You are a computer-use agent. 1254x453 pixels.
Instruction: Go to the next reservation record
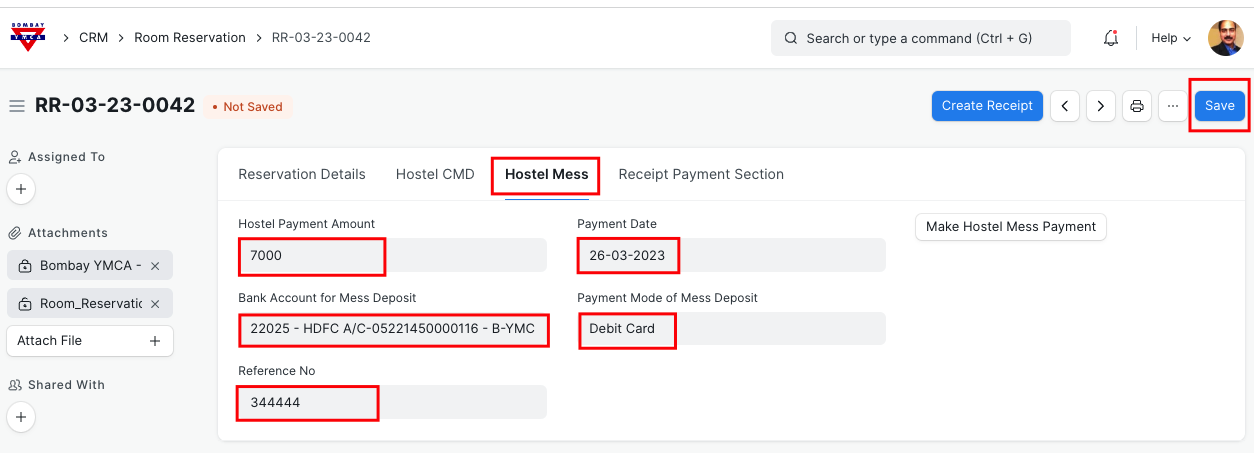pyautogui.click(x=1101, y=106)
